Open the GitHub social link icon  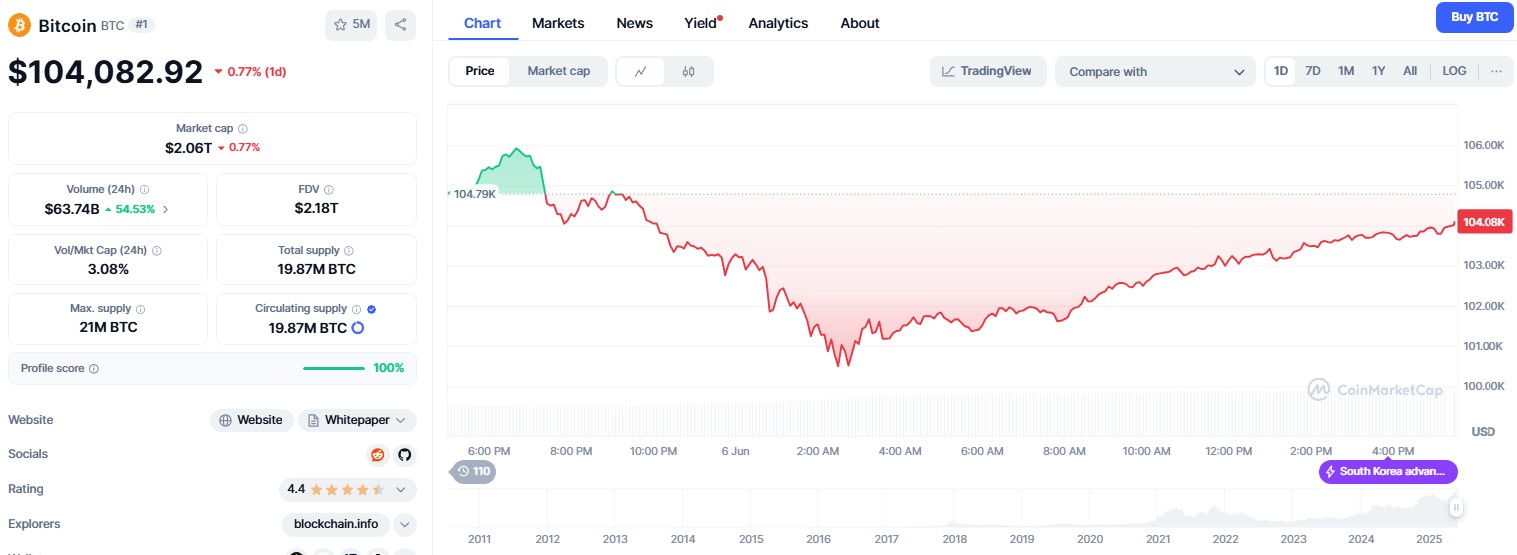point(404,455)
